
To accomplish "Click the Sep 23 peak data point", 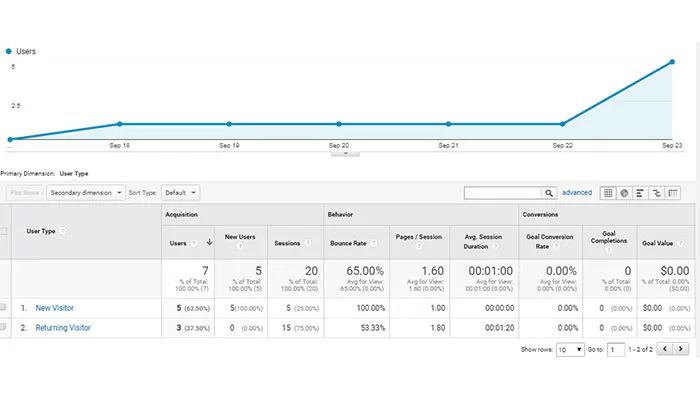I will (672, 62).
